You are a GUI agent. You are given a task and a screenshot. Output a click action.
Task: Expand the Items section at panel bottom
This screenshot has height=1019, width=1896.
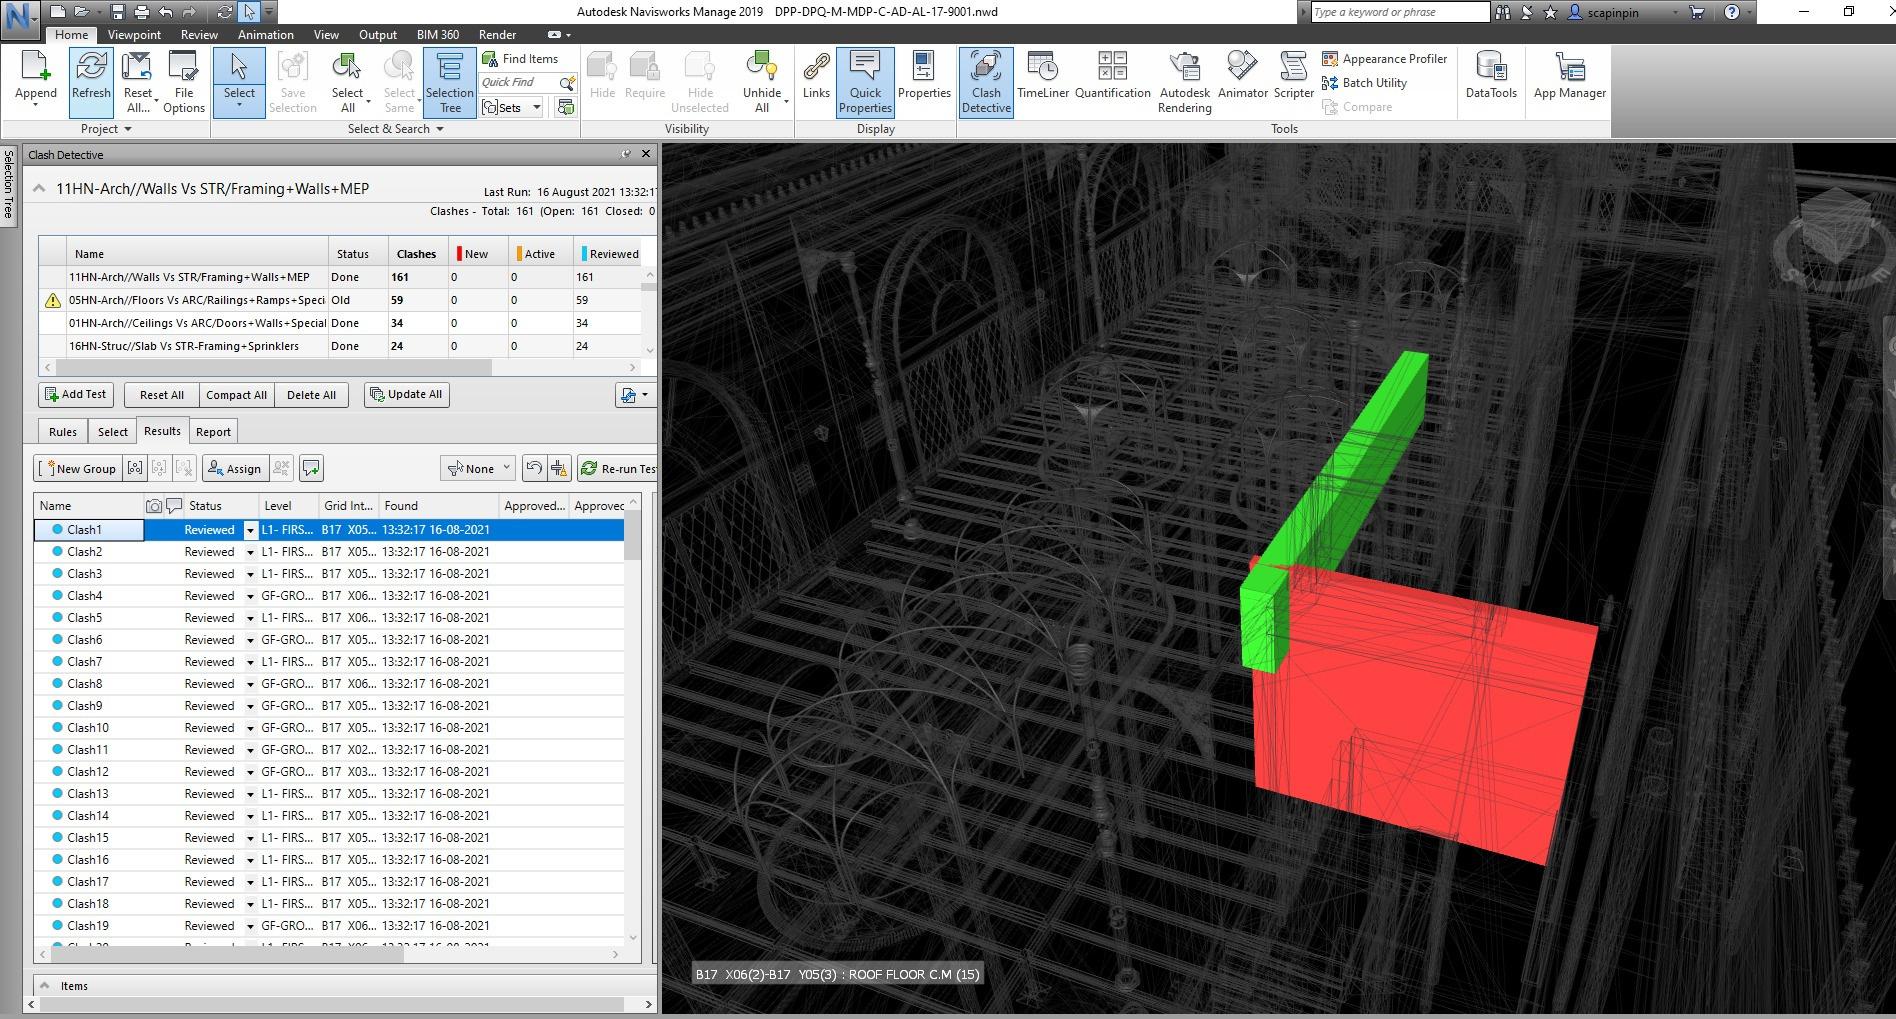coord(44,985)
